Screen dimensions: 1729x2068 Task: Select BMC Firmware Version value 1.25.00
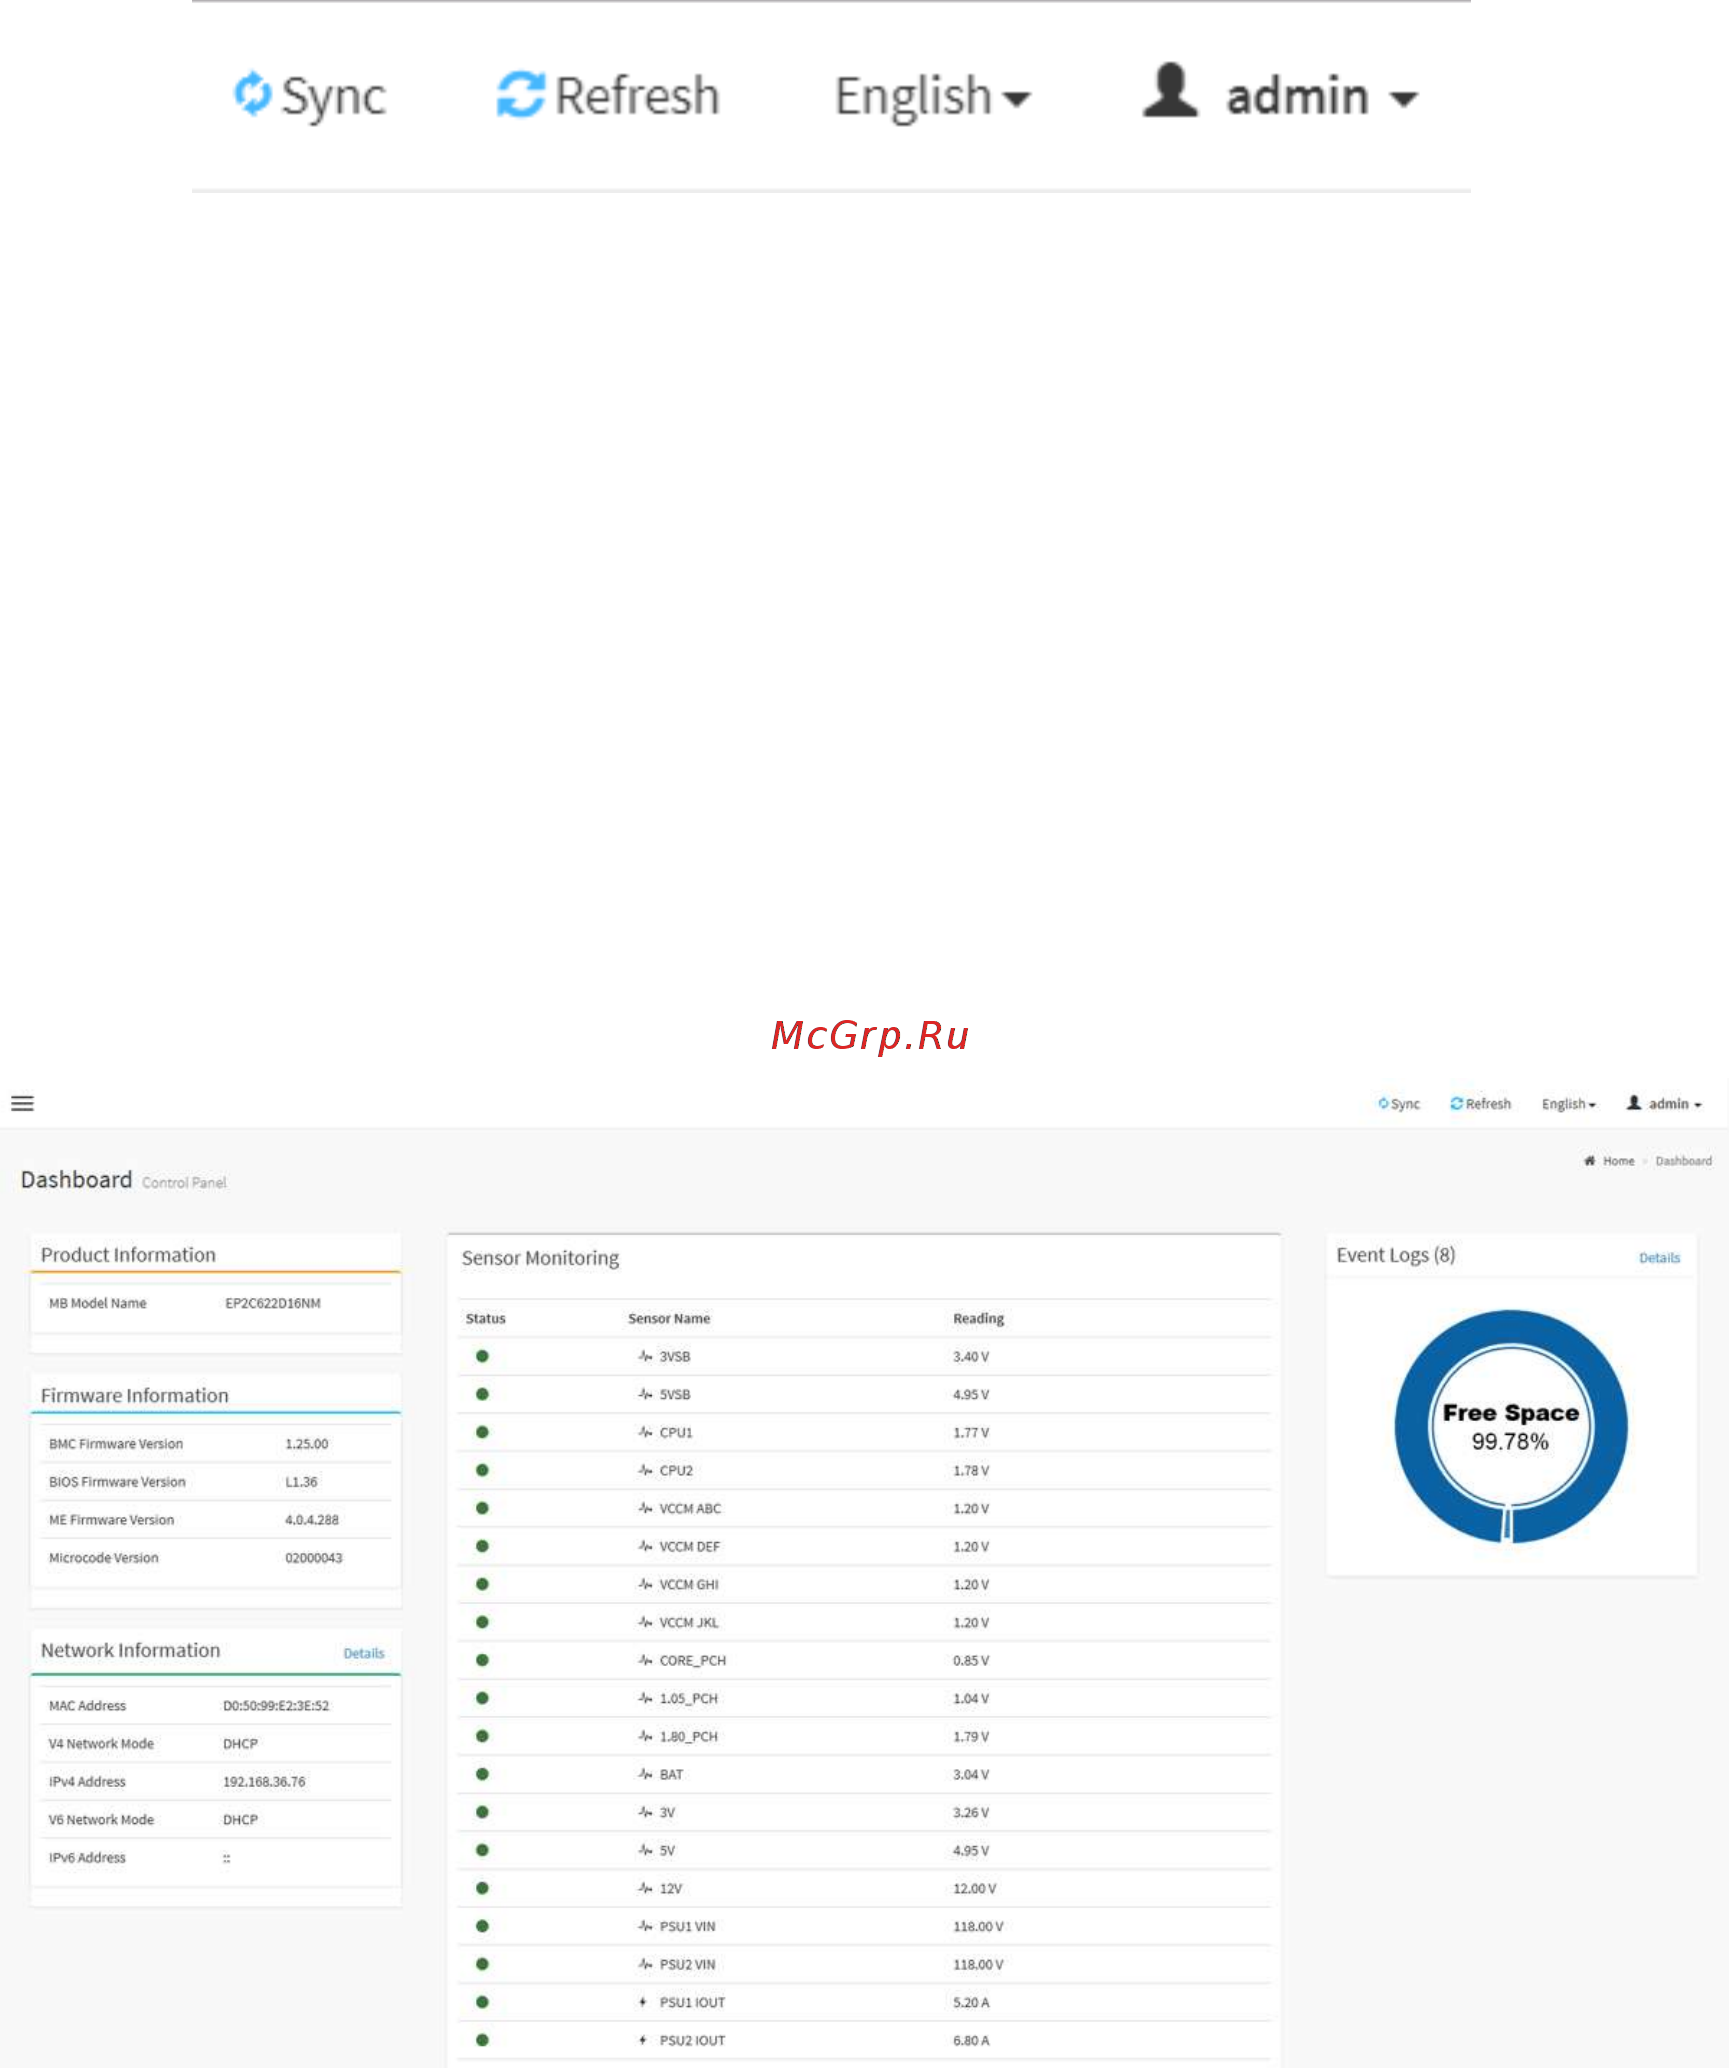point(307,1444)
